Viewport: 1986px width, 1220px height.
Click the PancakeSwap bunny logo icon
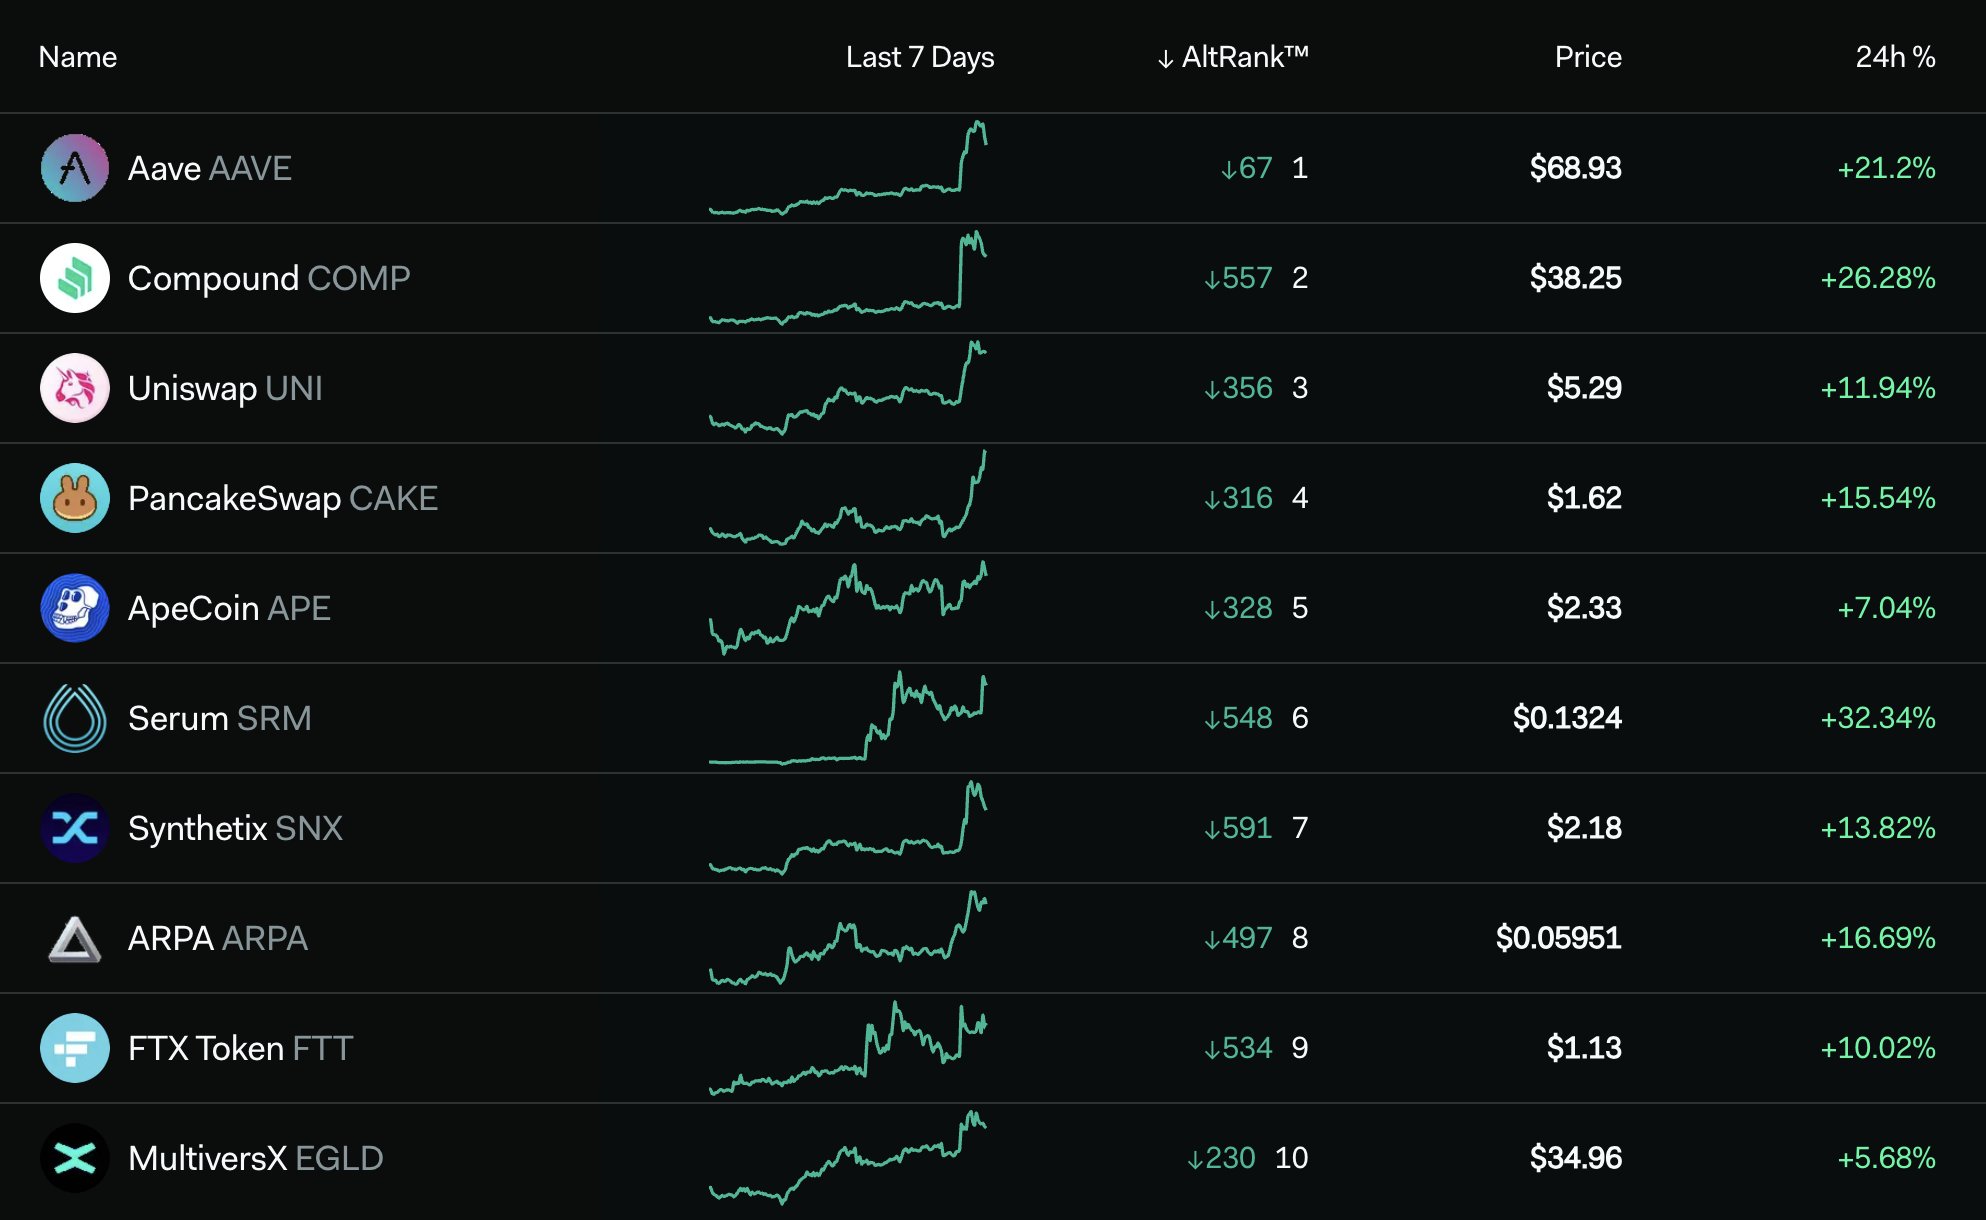(x=75, y=498)
